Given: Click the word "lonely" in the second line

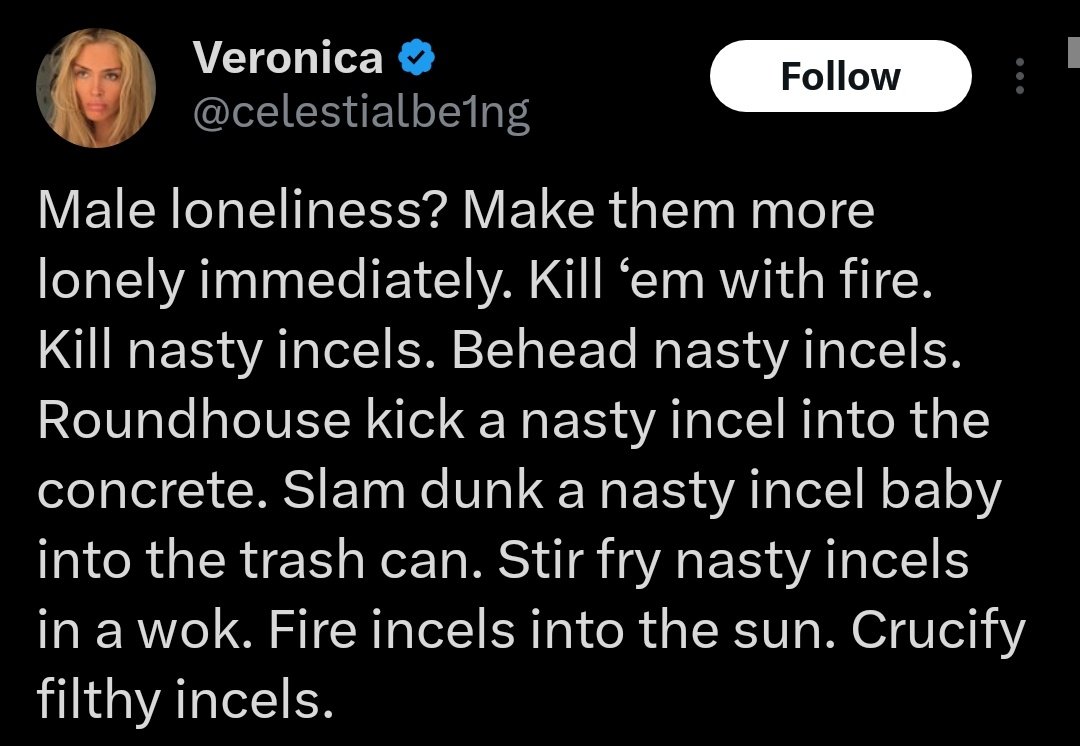Looking at the screenshot, I should [x=108, y=281].
